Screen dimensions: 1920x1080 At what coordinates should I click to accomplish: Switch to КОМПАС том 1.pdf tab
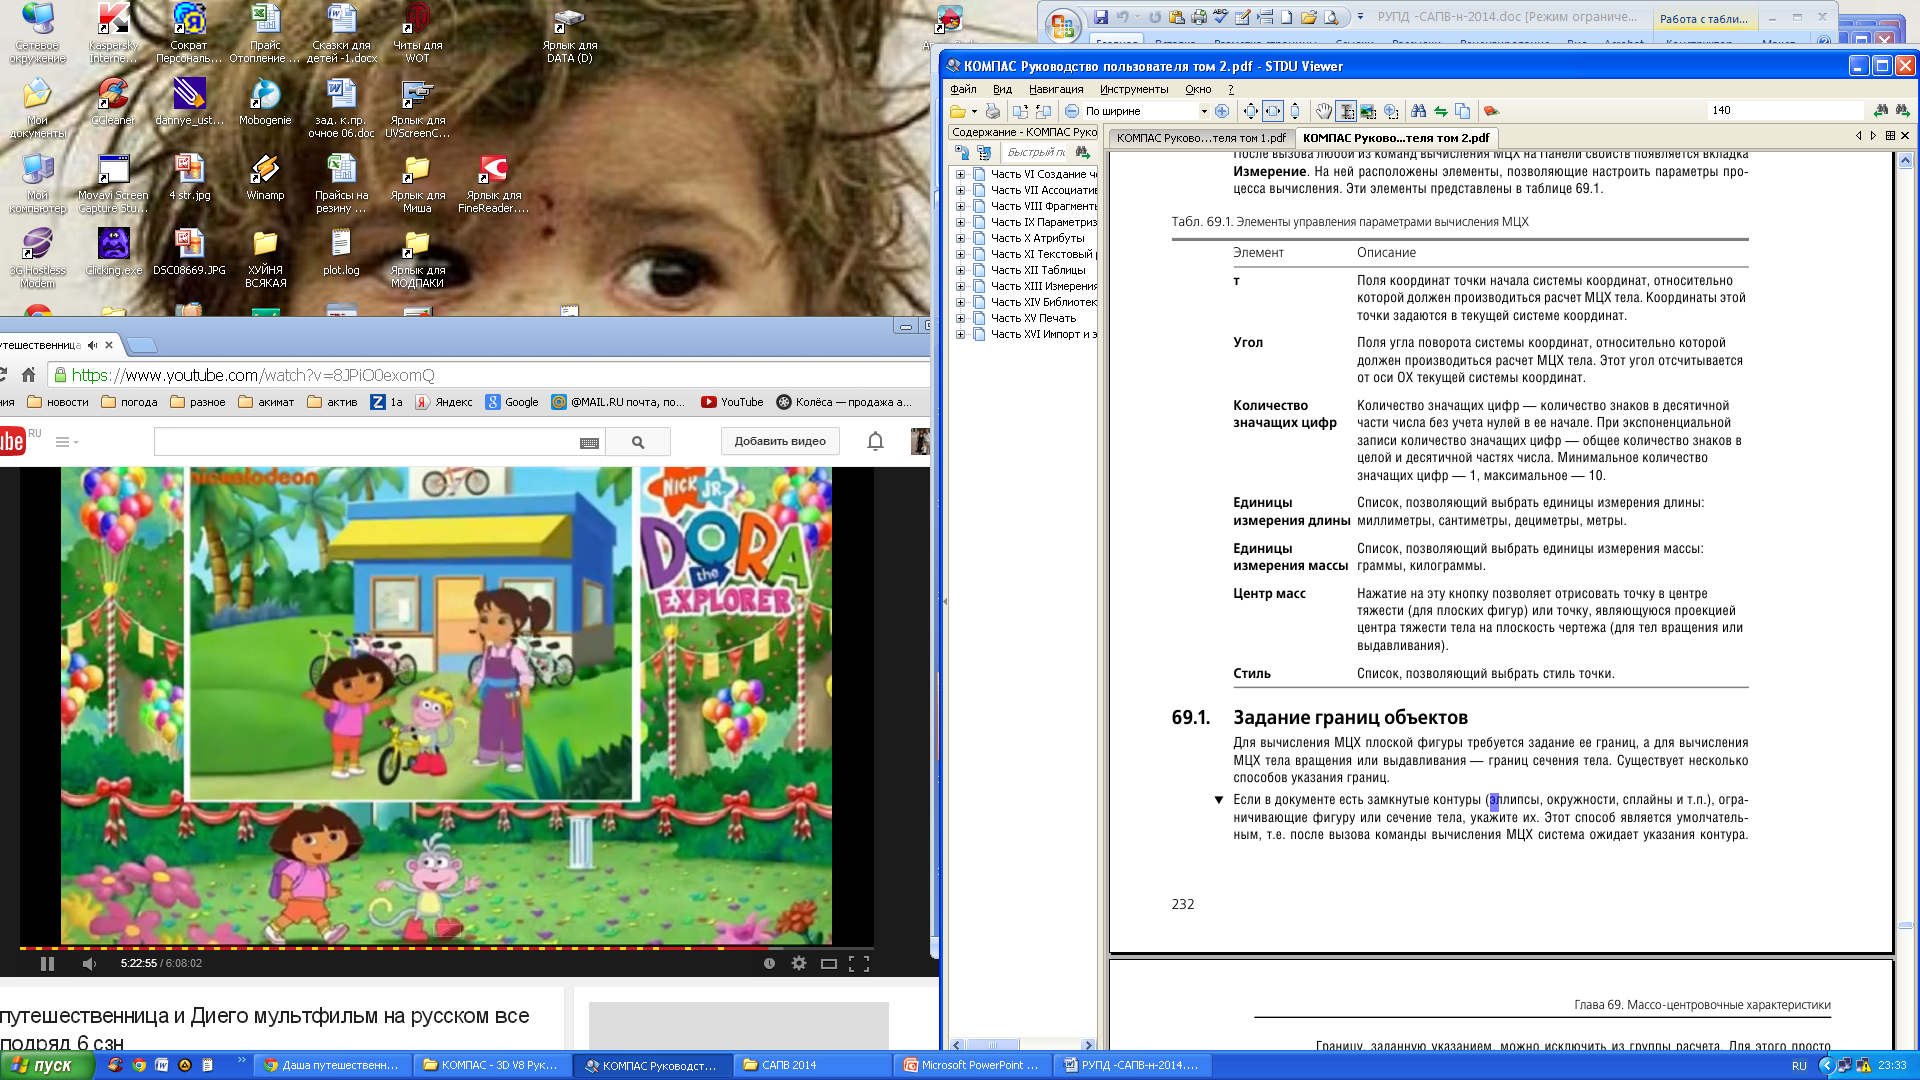tap(1201, 138)
